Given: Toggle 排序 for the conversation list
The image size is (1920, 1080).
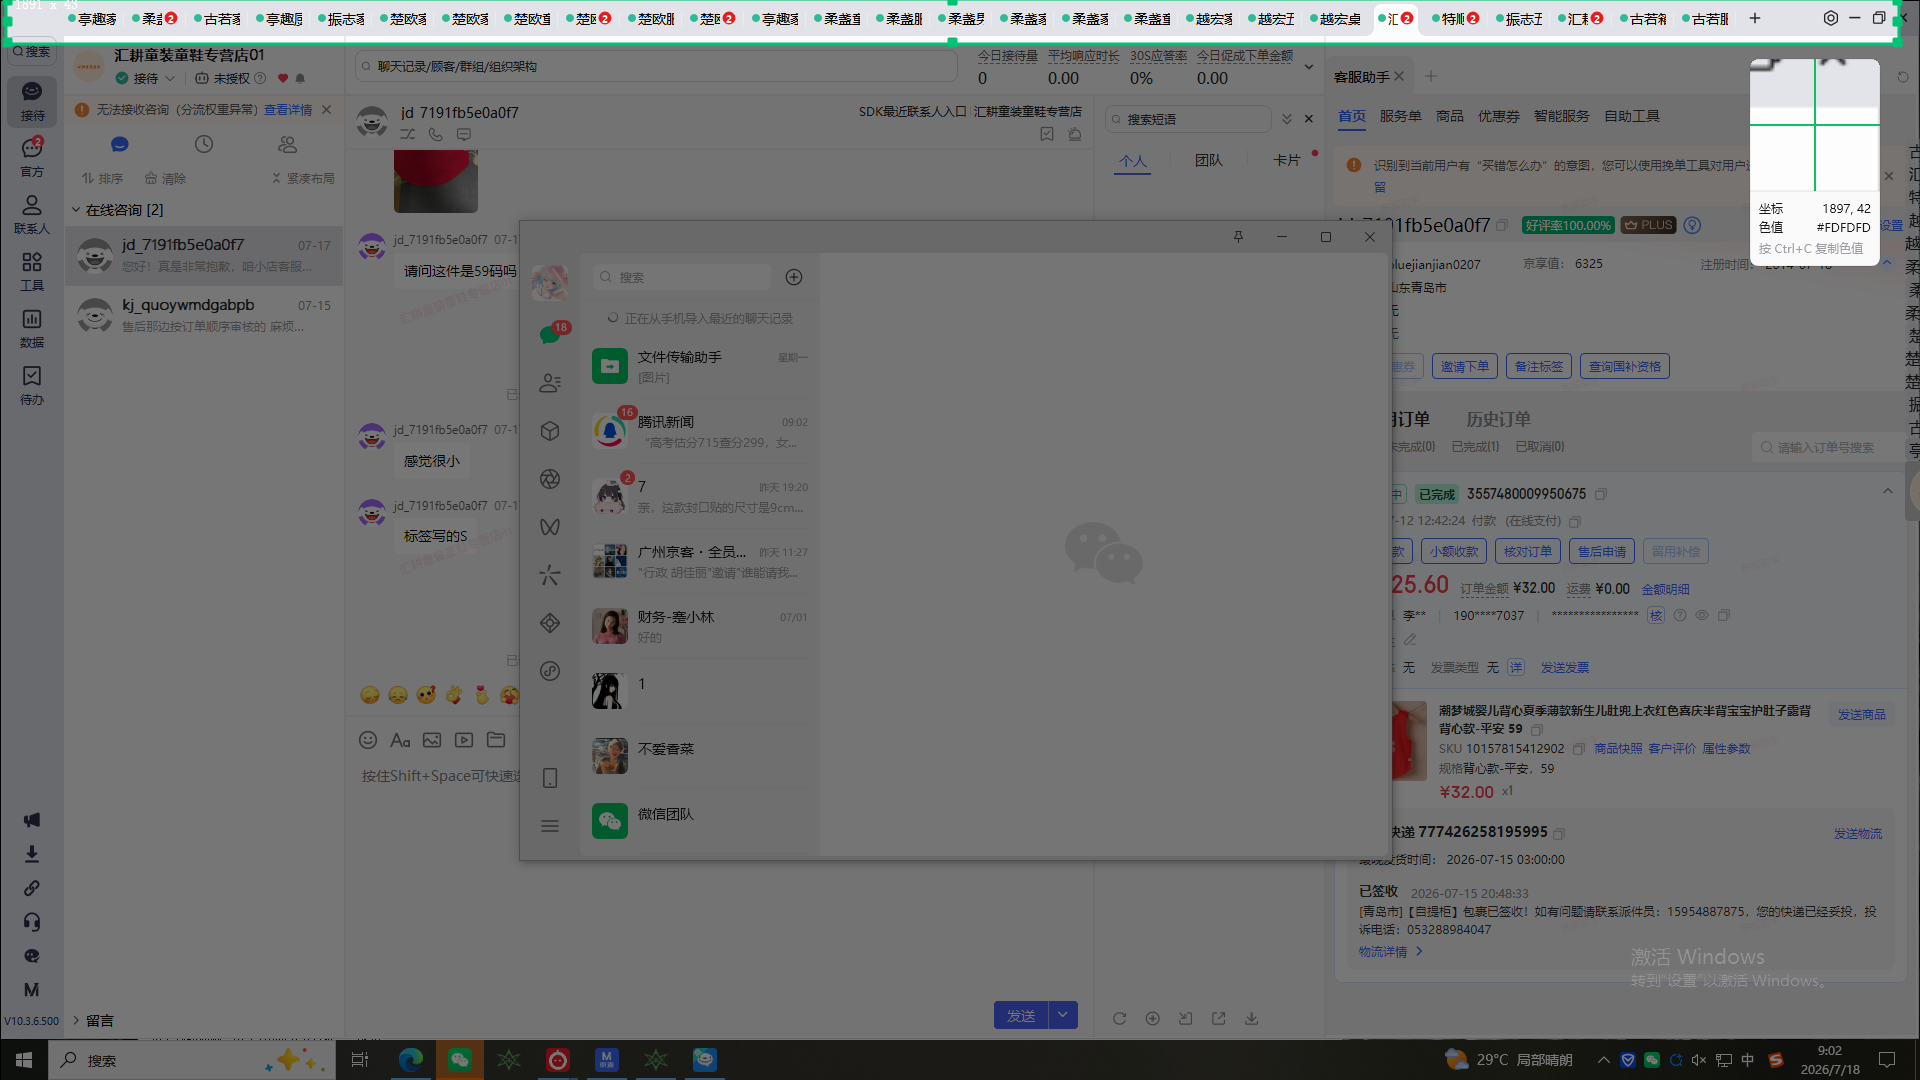Looking at the screenshot, I should tap(102, 178).
